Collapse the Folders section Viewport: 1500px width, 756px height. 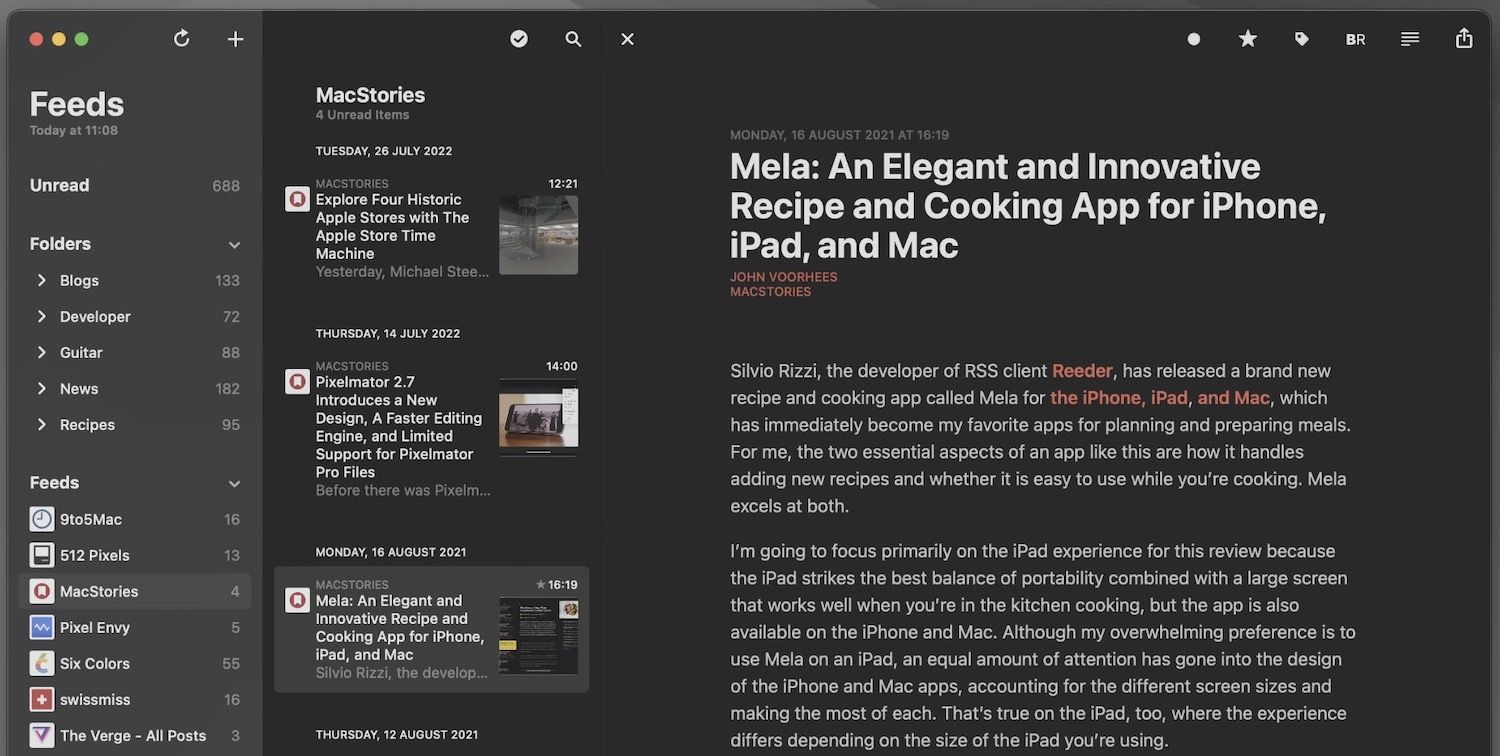233,244
